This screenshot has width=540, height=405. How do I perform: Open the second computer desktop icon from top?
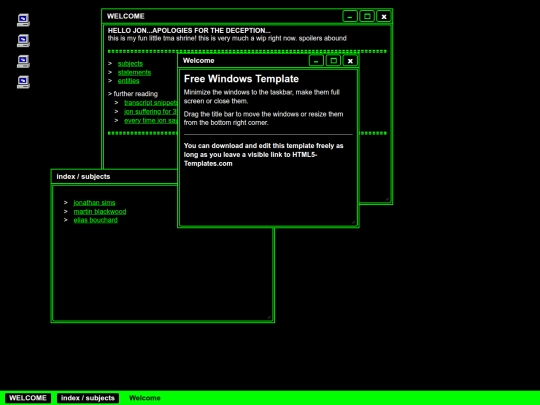point(23,41)
